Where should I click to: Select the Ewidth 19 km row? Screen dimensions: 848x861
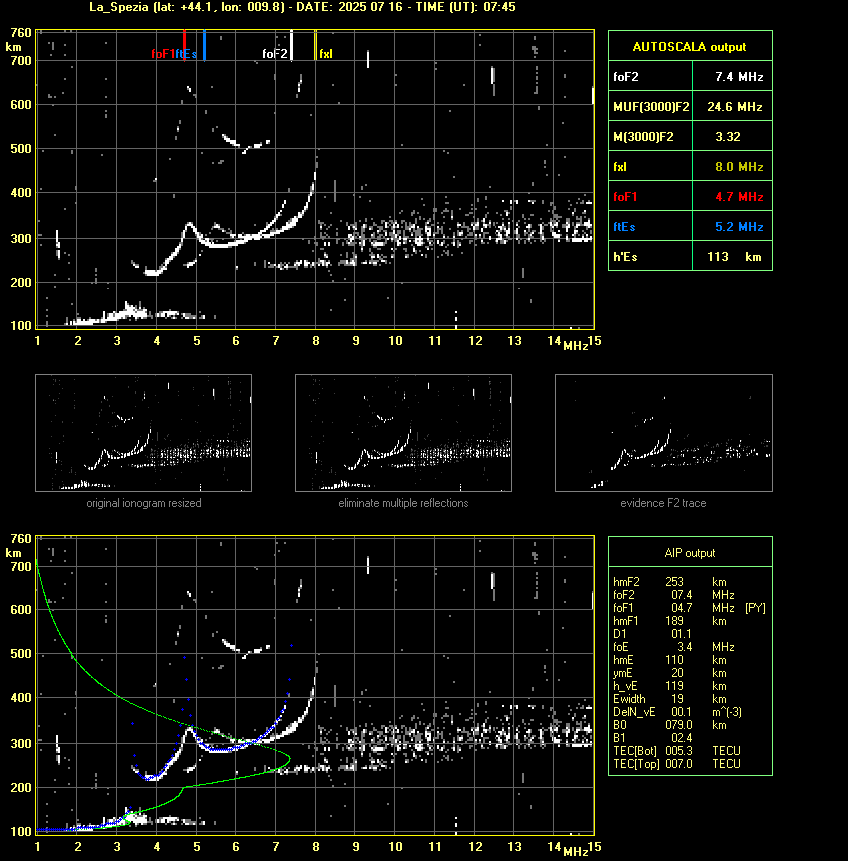[x=670, y=699]
